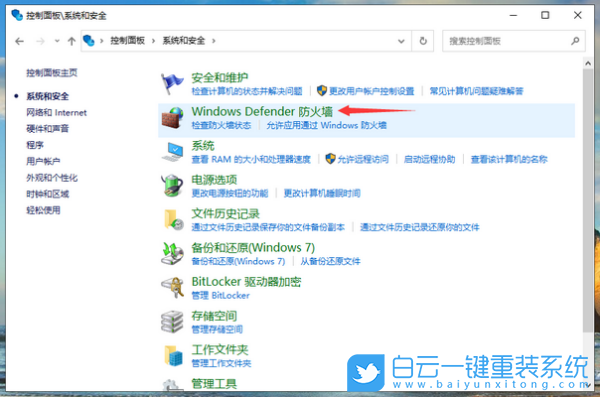Open 备份和还原(Windows 7) heading
Screen dimensions: 600x397
(253, 248)
